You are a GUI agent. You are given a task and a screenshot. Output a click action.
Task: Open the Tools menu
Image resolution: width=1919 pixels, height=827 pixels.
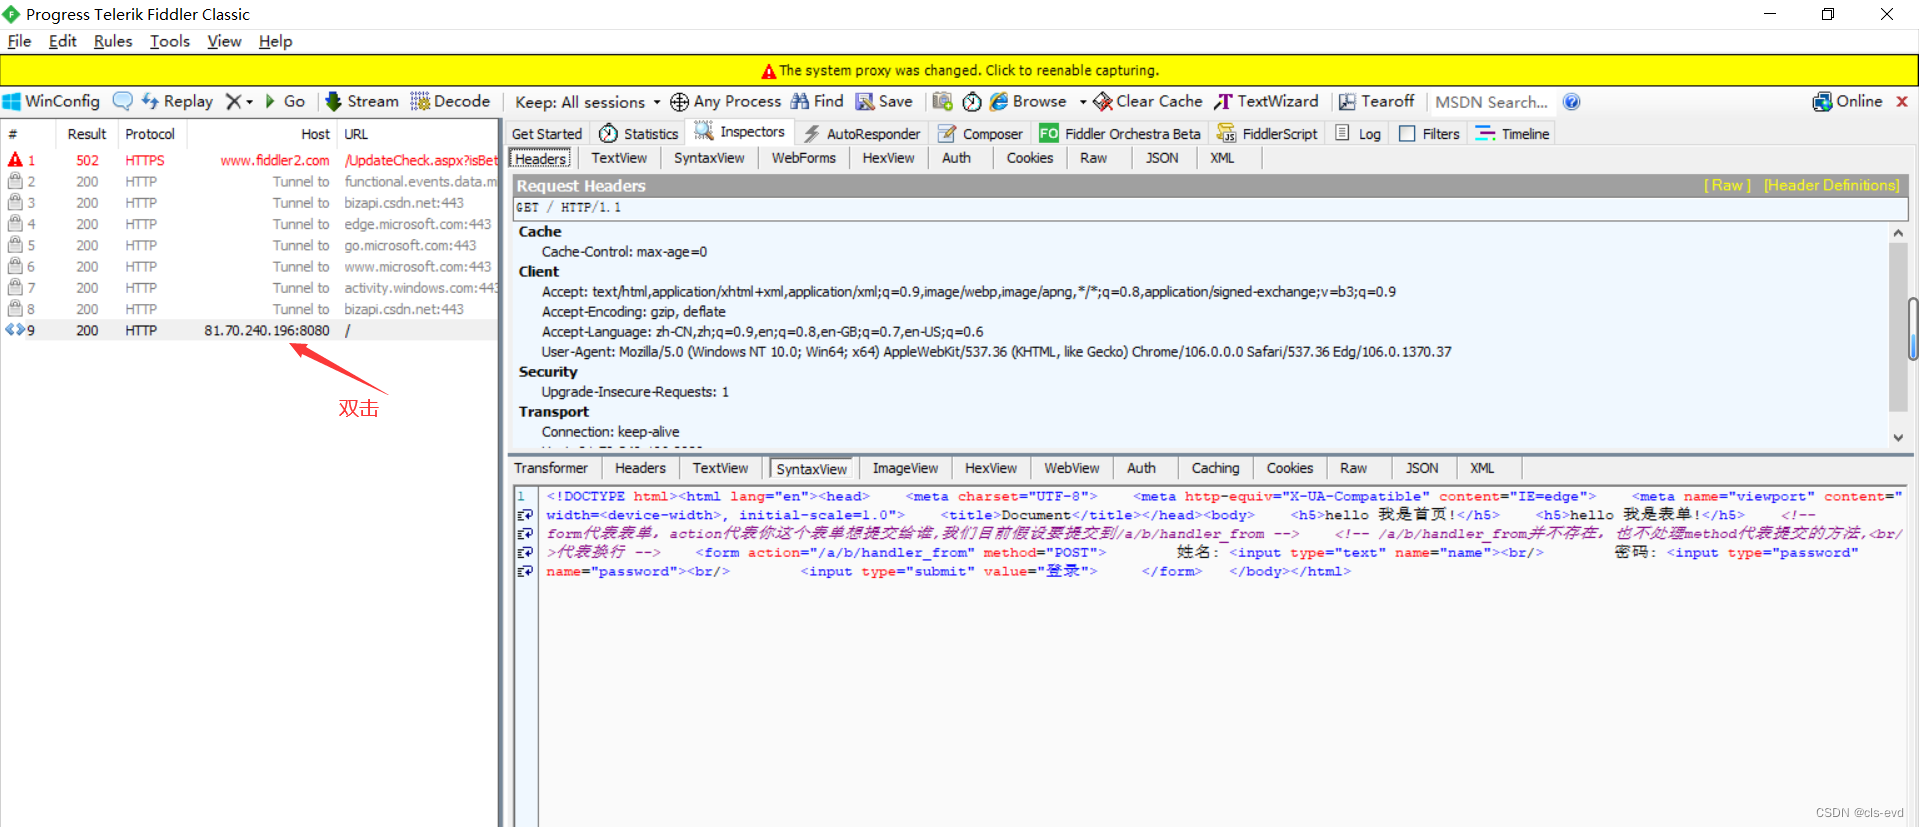click(170, 41)
